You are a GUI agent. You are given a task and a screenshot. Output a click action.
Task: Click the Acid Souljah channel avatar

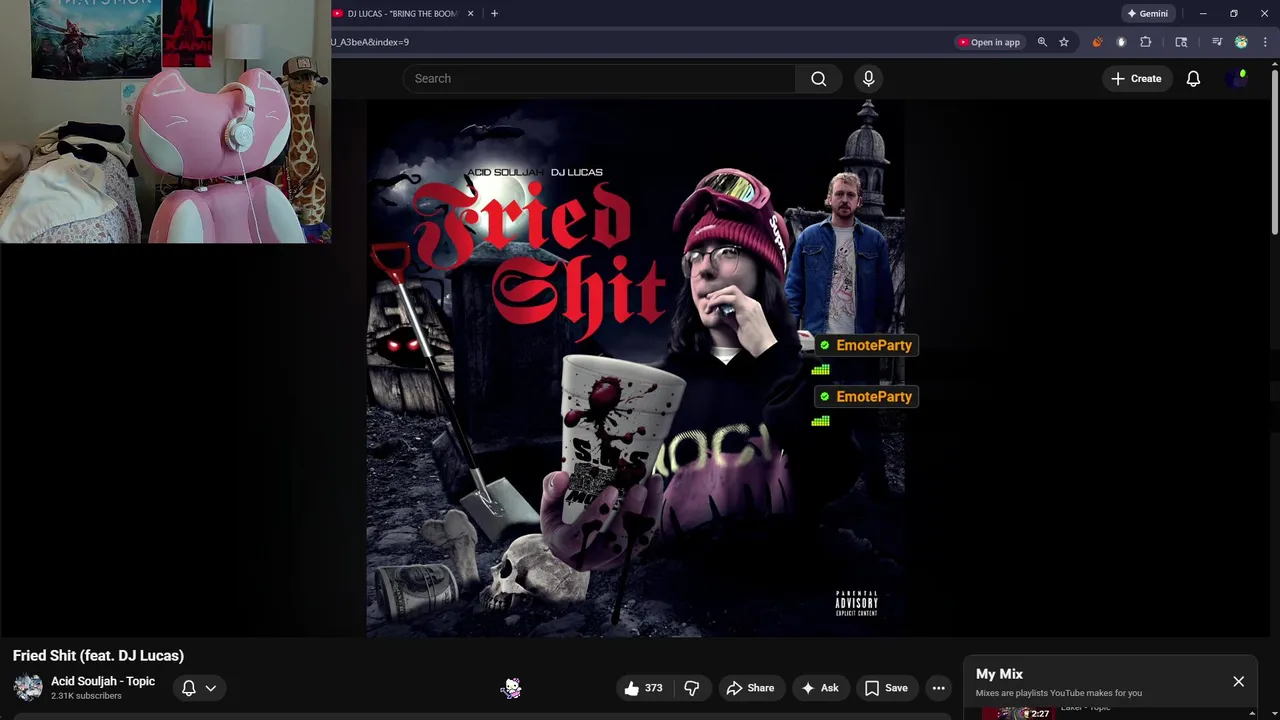(28, 688)
